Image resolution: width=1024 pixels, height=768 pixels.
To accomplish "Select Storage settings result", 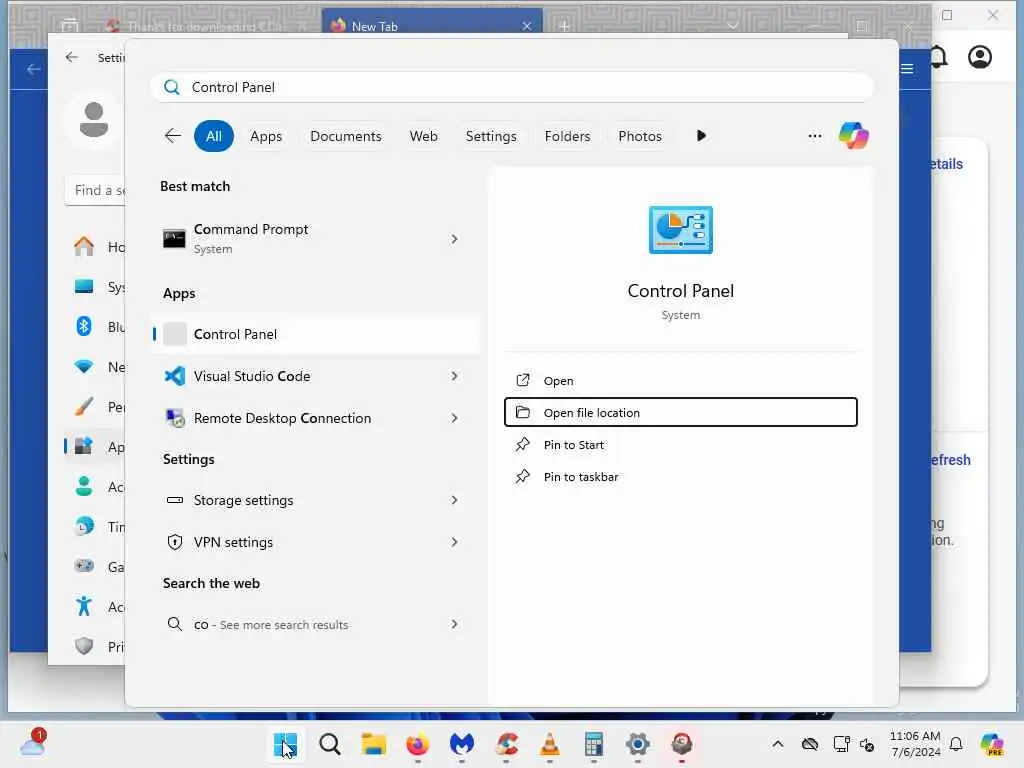I will point(315,500).
